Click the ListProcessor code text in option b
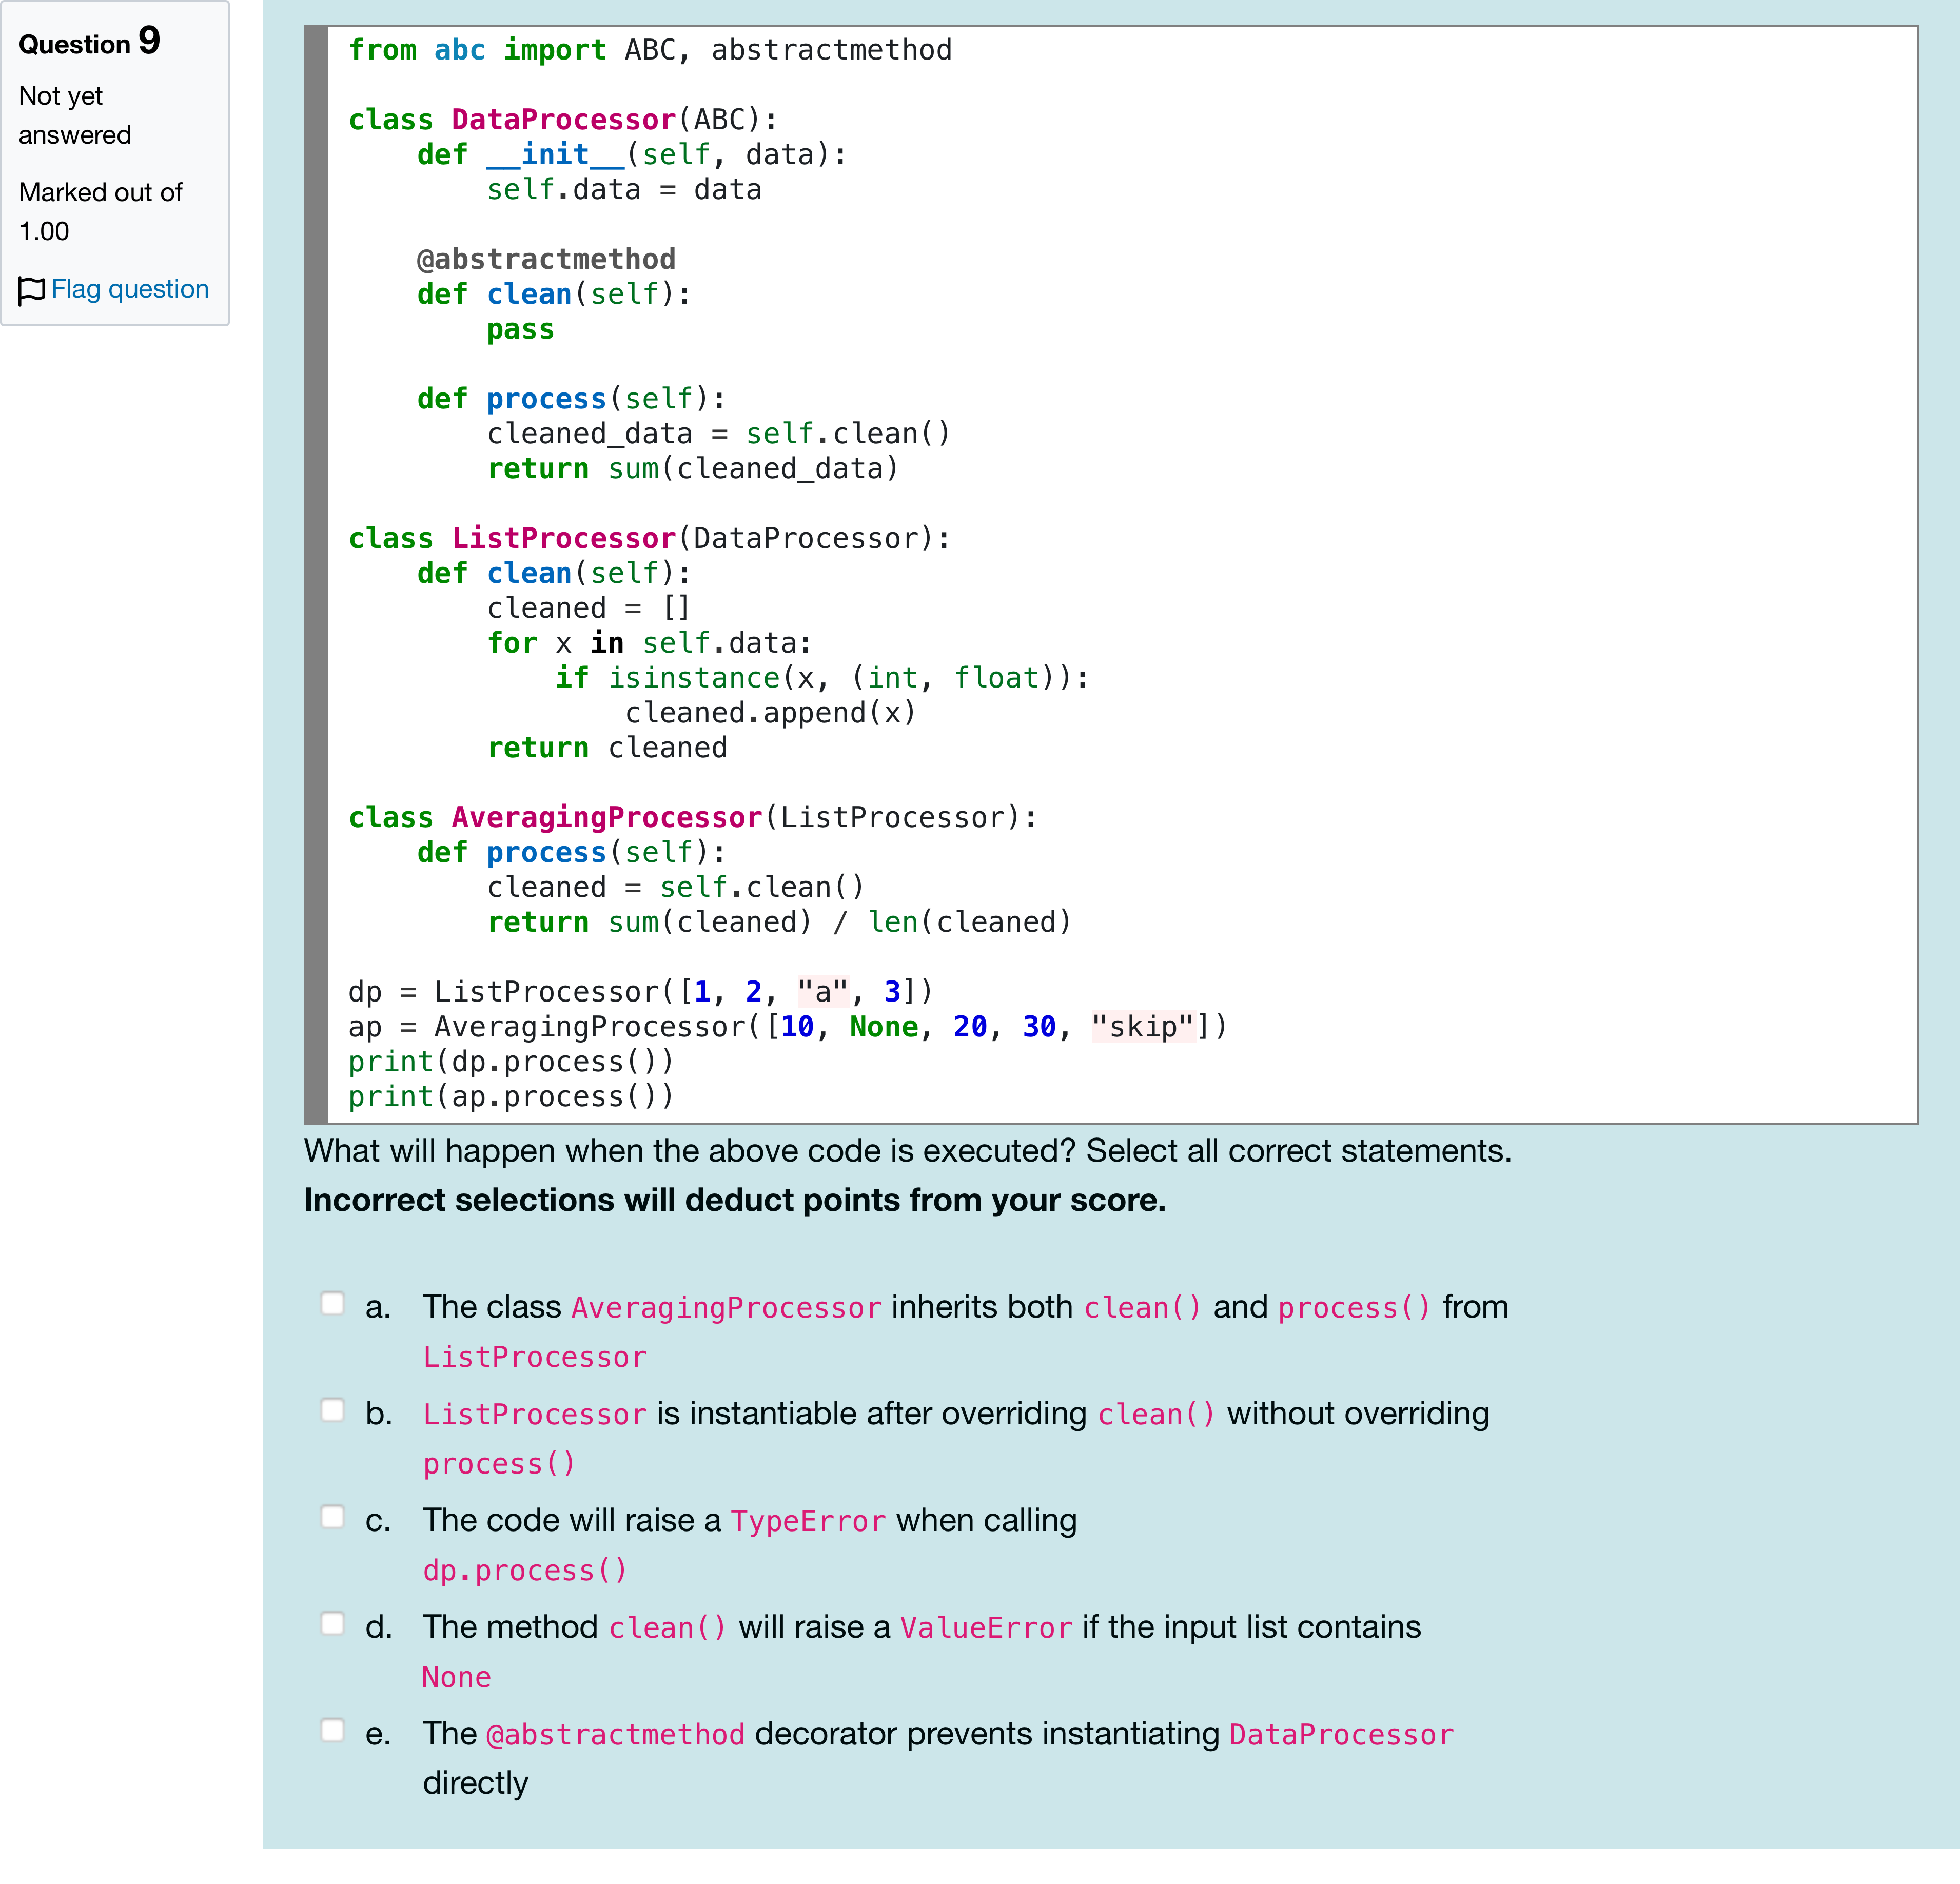The width and height of the screenshot is (1960, 1884). [534, 1414]
